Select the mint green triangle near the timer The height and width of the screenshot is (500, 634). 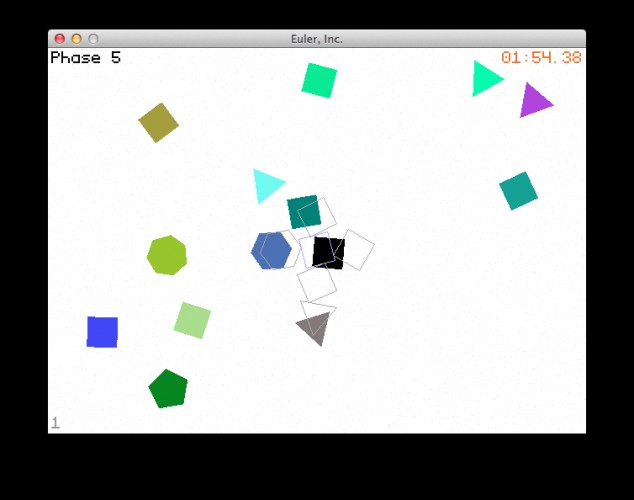click(x=485, y=79)
